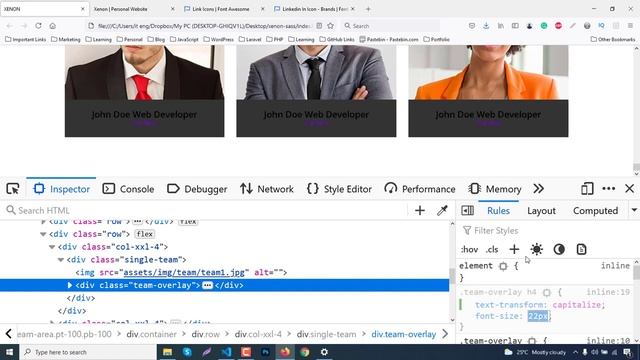Toggle the .cls class panel
This screenshot has height=360, width=640.
pos(492,249)
